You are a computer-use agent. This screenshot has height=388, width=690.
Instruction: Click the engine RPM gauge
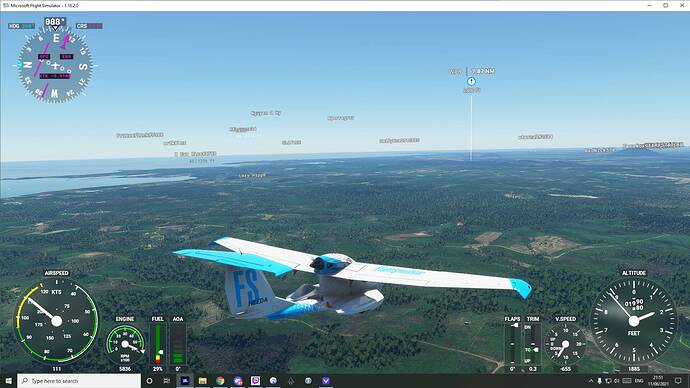(125, 344)
